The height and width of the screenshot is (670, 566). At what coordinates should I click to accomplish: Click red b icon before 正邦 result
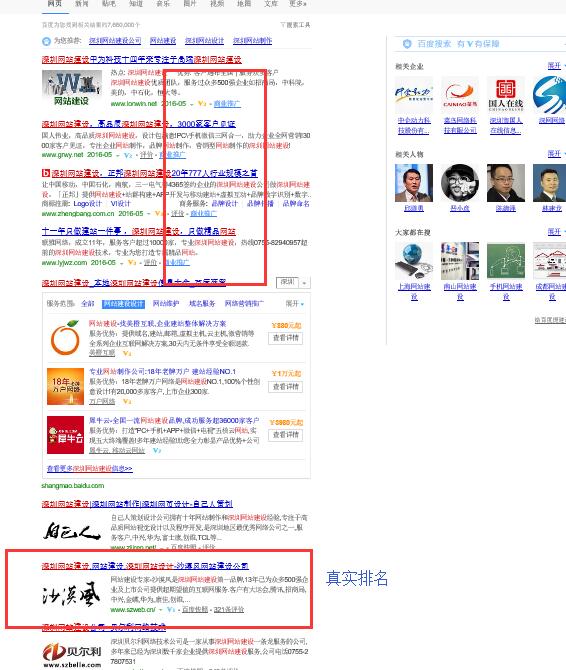click(46, 173)
